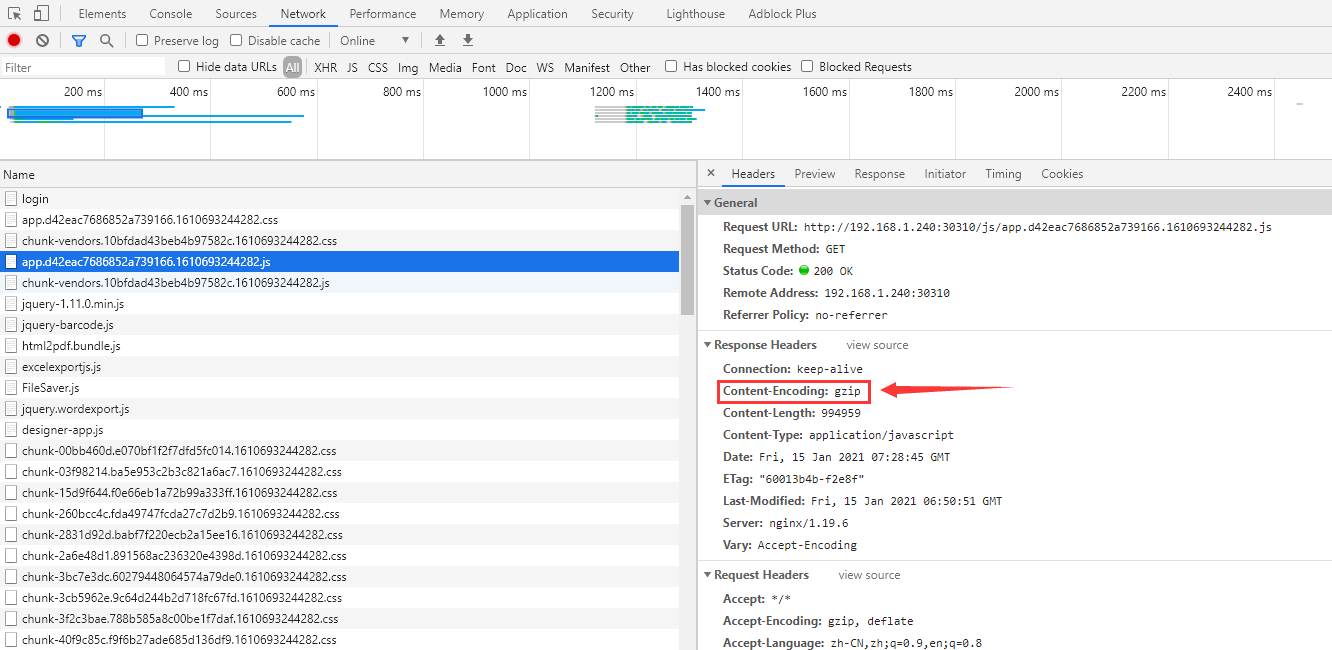
Task: Click the import HAR upload arrow icon
Action: [x=439, y=40]
